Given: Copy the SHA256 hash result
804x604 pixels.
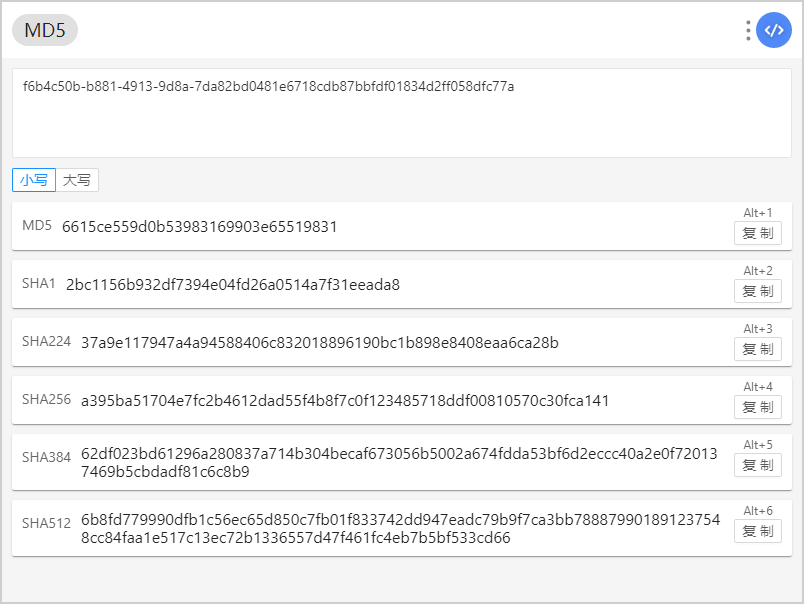Looking at the screenshot, I should 757,407.
